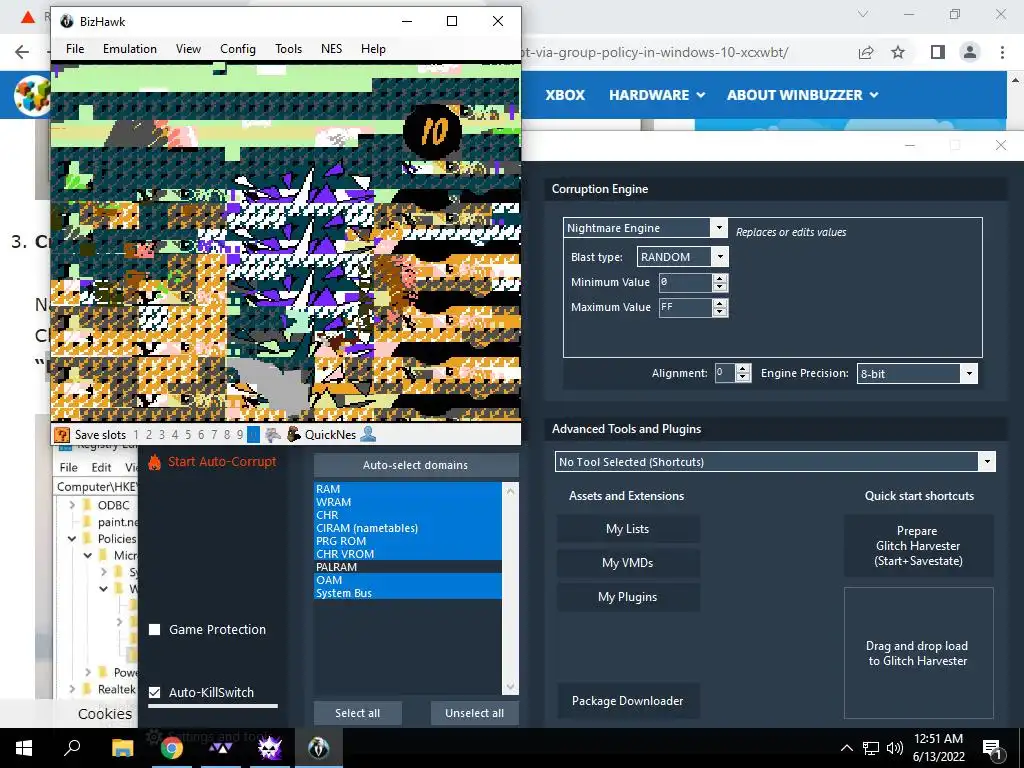Open the Blast type RANDOM dropdown

[x=720, y=257]
